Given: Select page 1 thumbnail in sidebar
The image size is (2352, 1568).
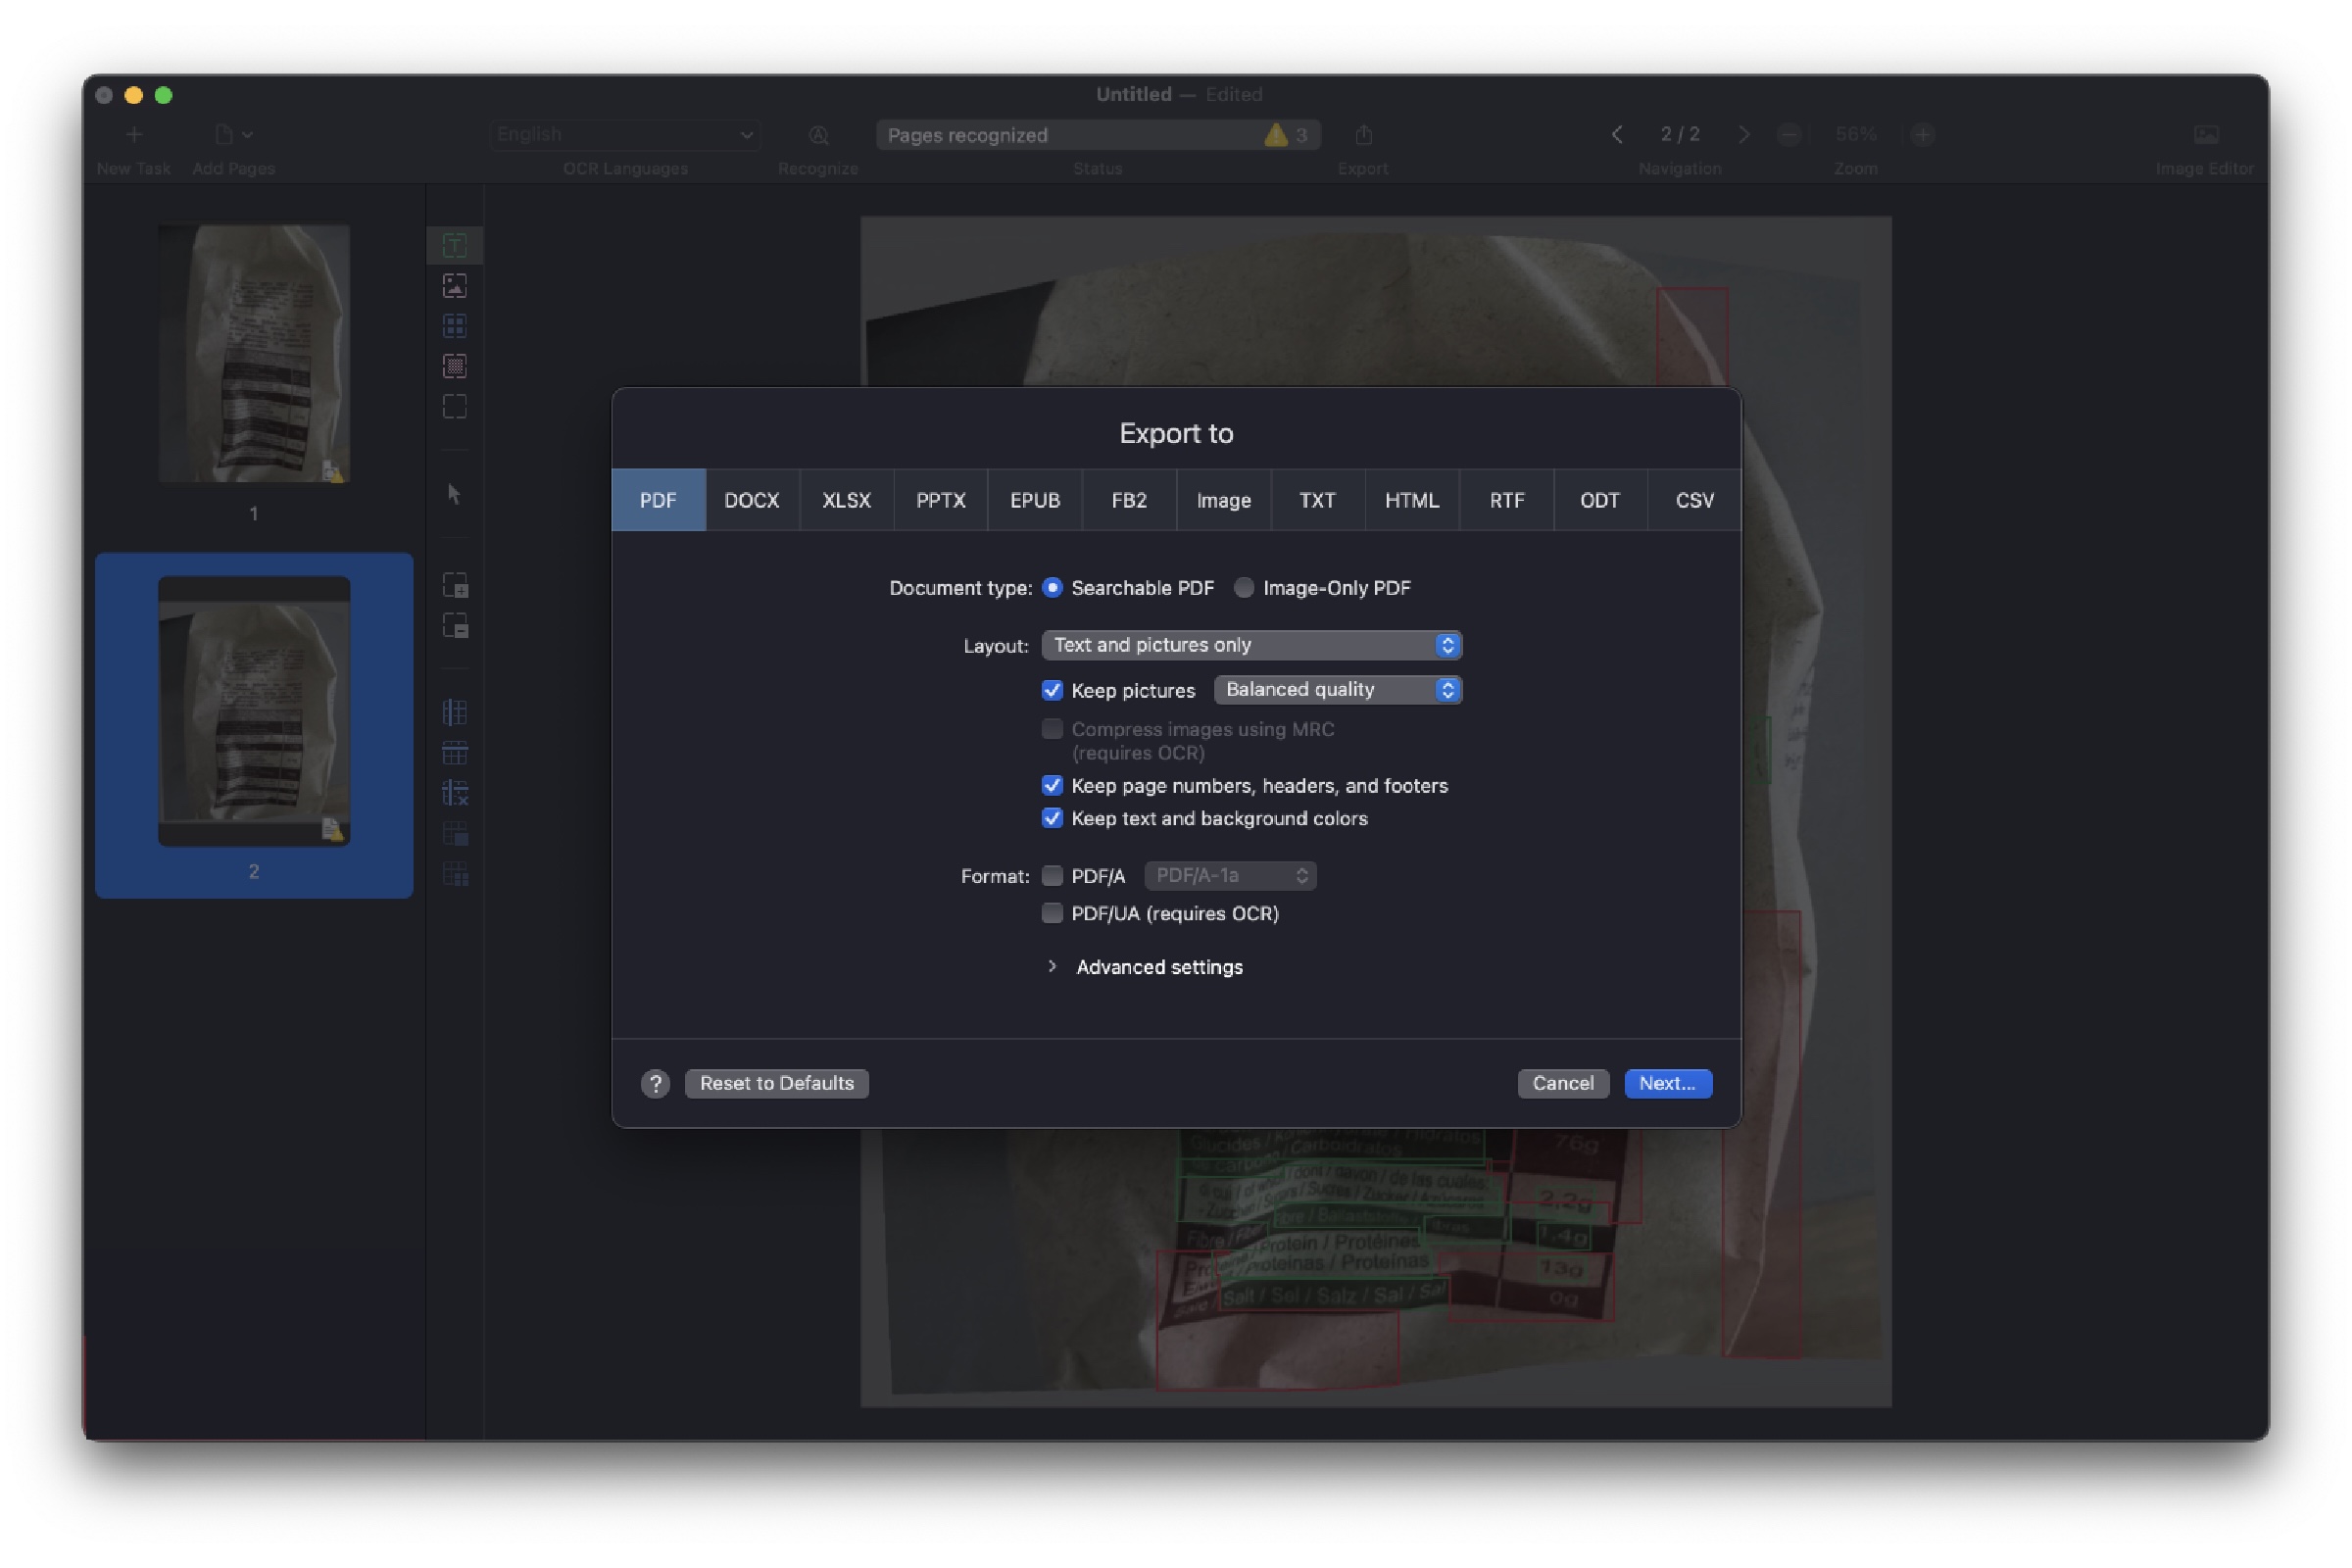Looking at the screenshot, I should point(254,354).
